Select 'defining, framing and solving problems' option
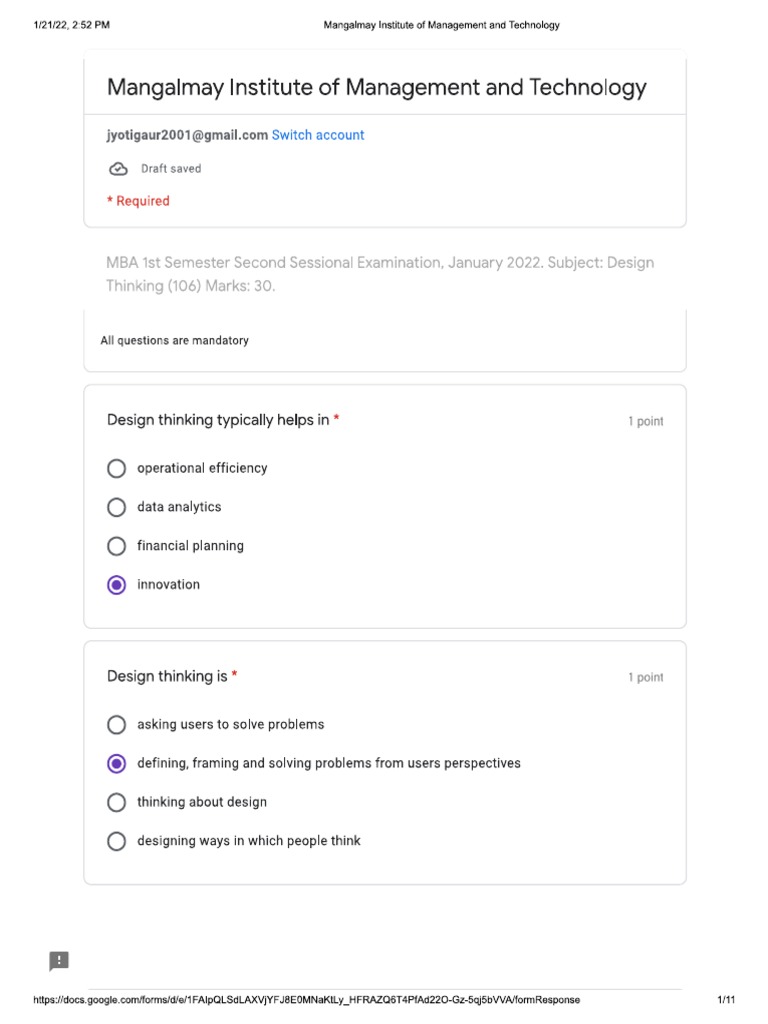The height and width of the screenshot is (1024, 768). pos(117,763)
